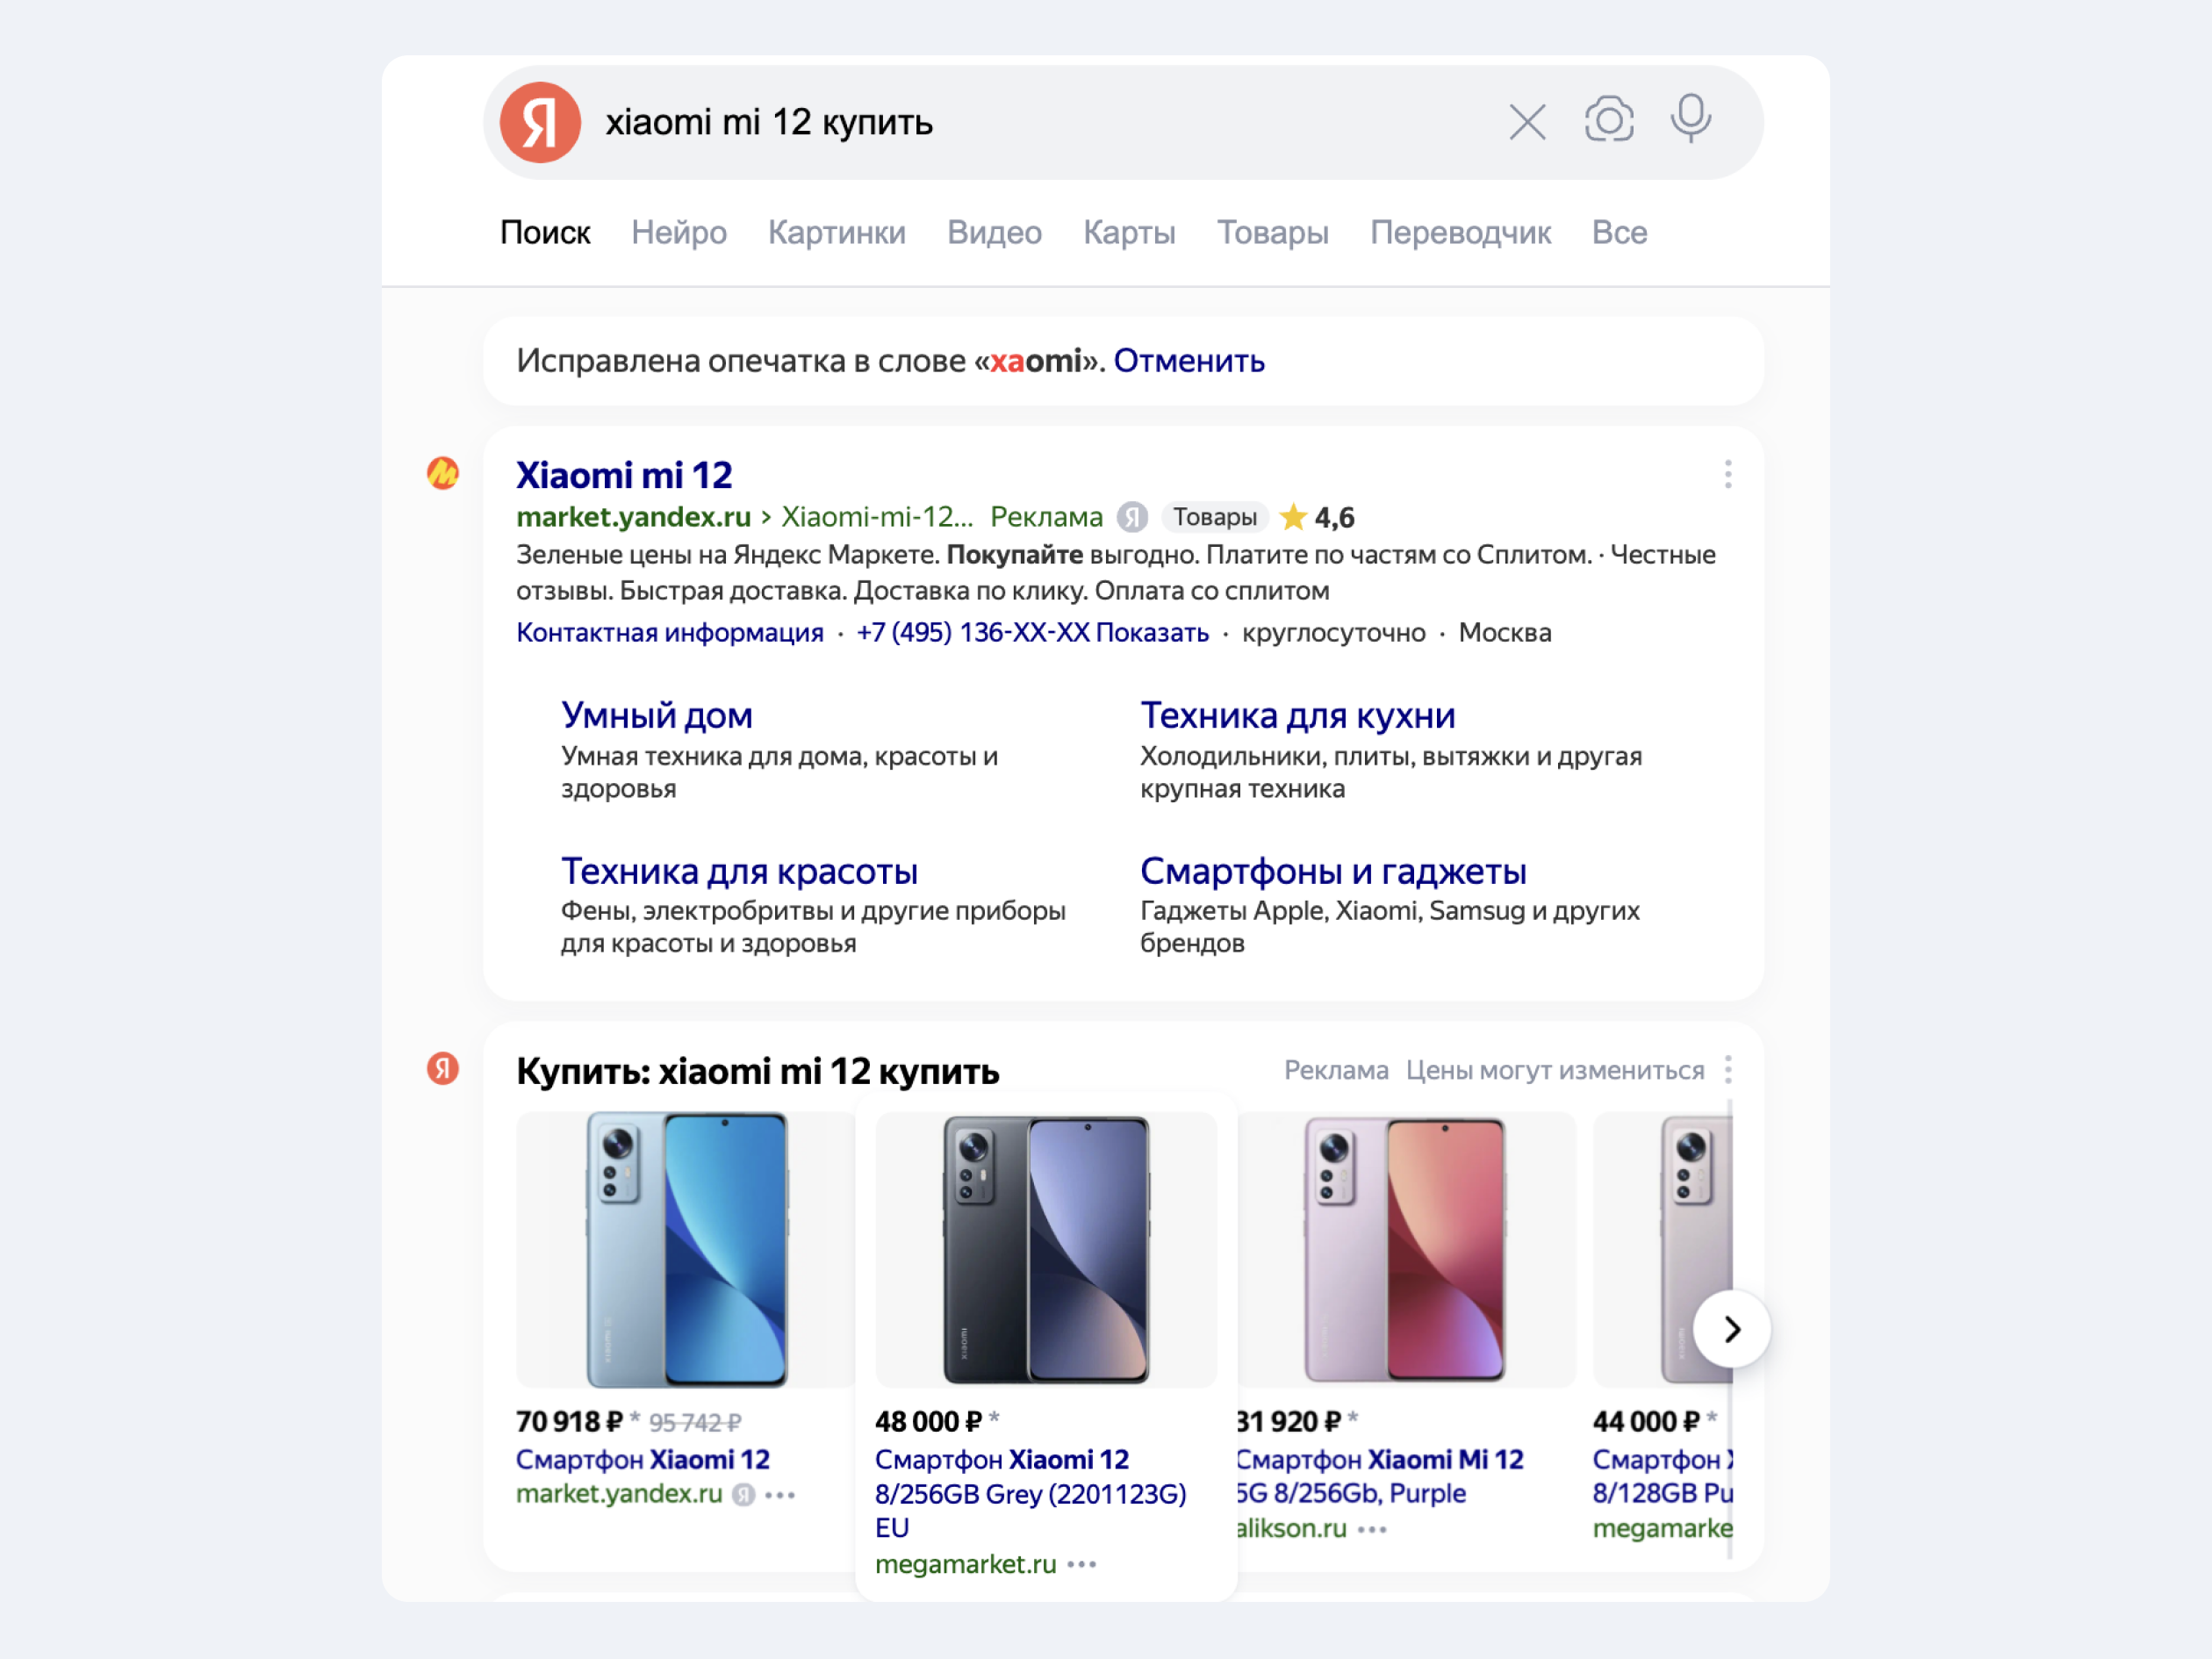Viewport: 2212px width, 1659px height.
Task: Click the Yandex logo in search bar
Action: [x=540, y=122]
